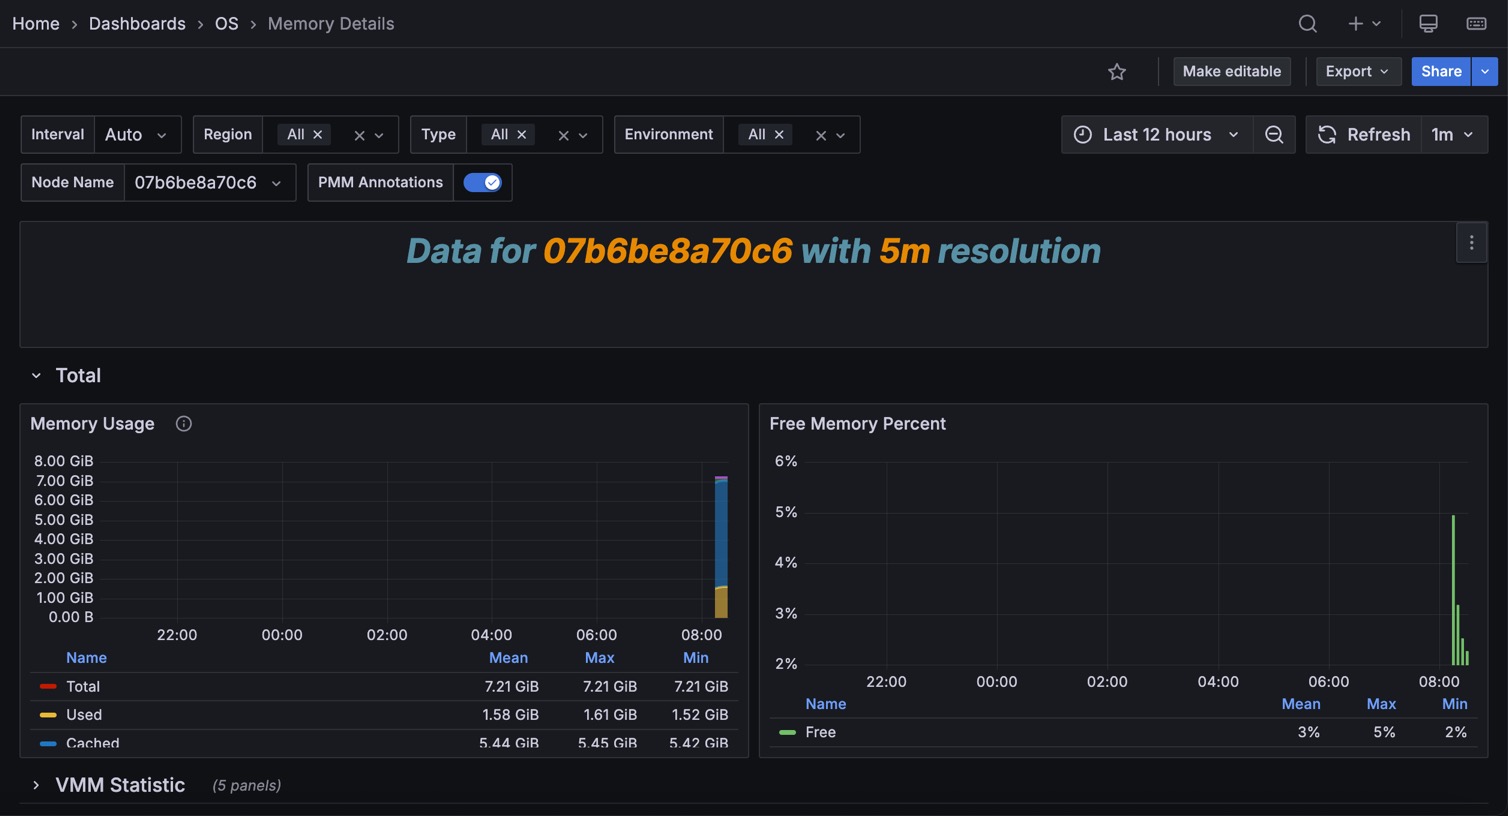This screenshot has height=816, width=1508.
Task: Zoom out the time range
Action: point(1274,135)
